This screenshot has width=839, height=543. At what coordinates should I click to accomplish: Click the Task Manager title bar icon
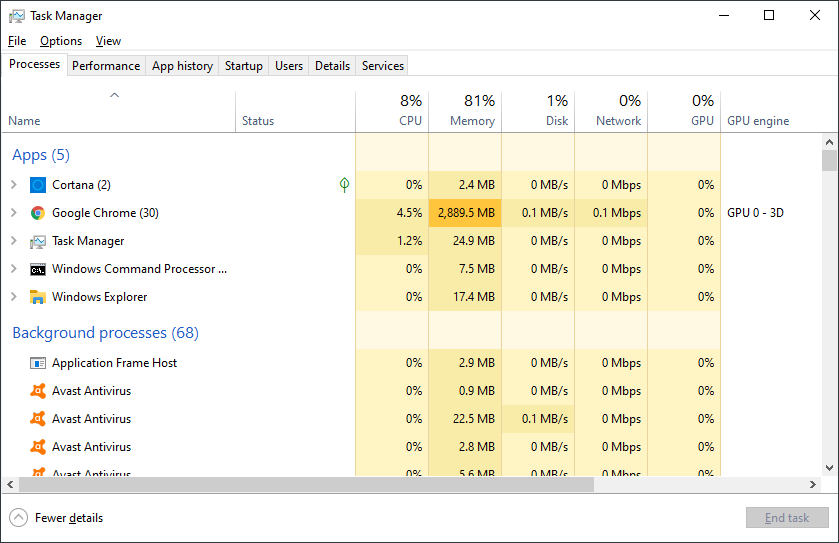point(17,16)
